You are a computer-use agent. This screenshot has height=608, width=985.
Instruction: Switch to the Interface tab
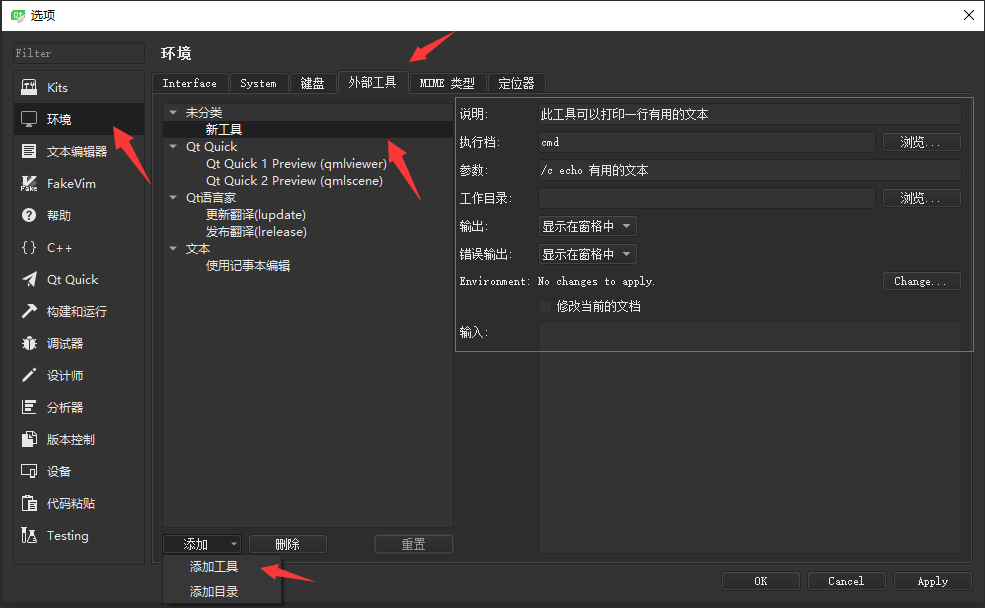(x=190, y=83)
